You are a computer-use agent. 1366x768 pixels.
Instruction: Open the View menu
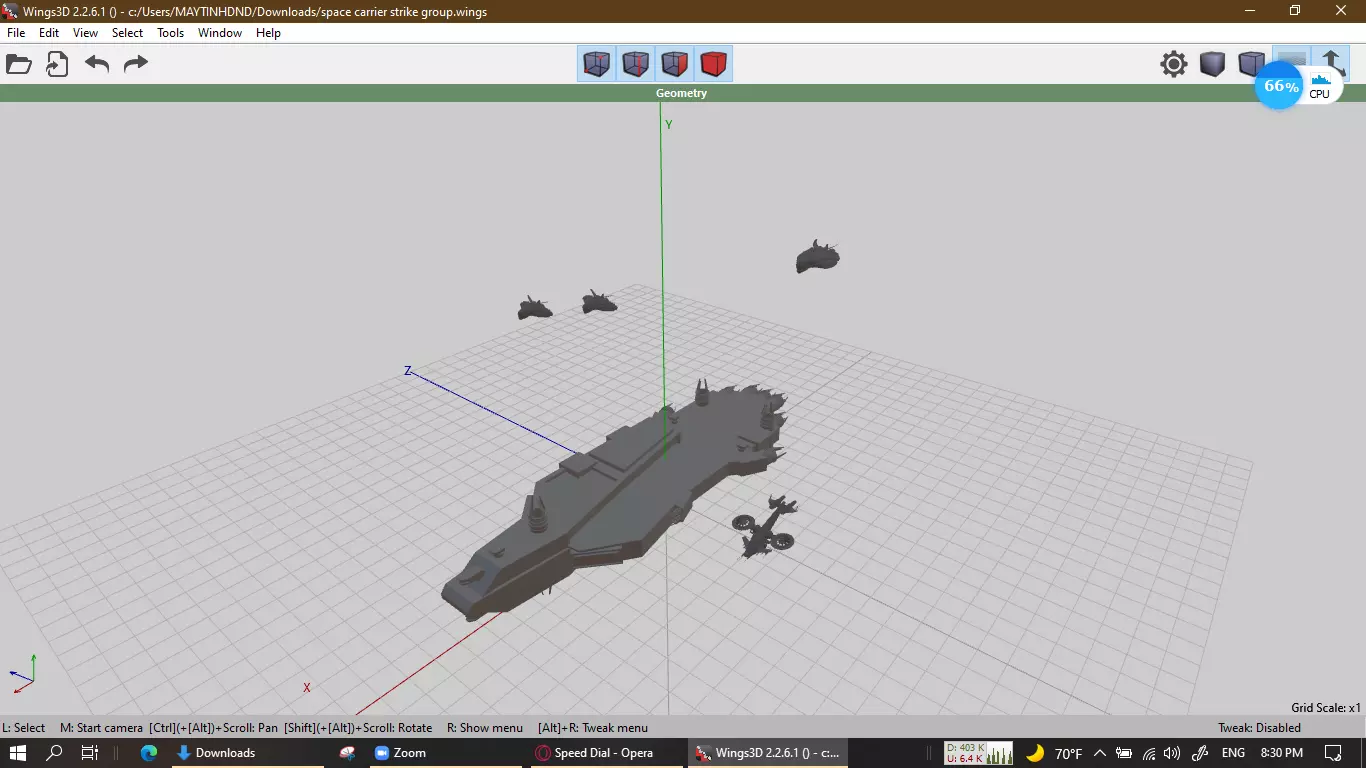point(85,33)
